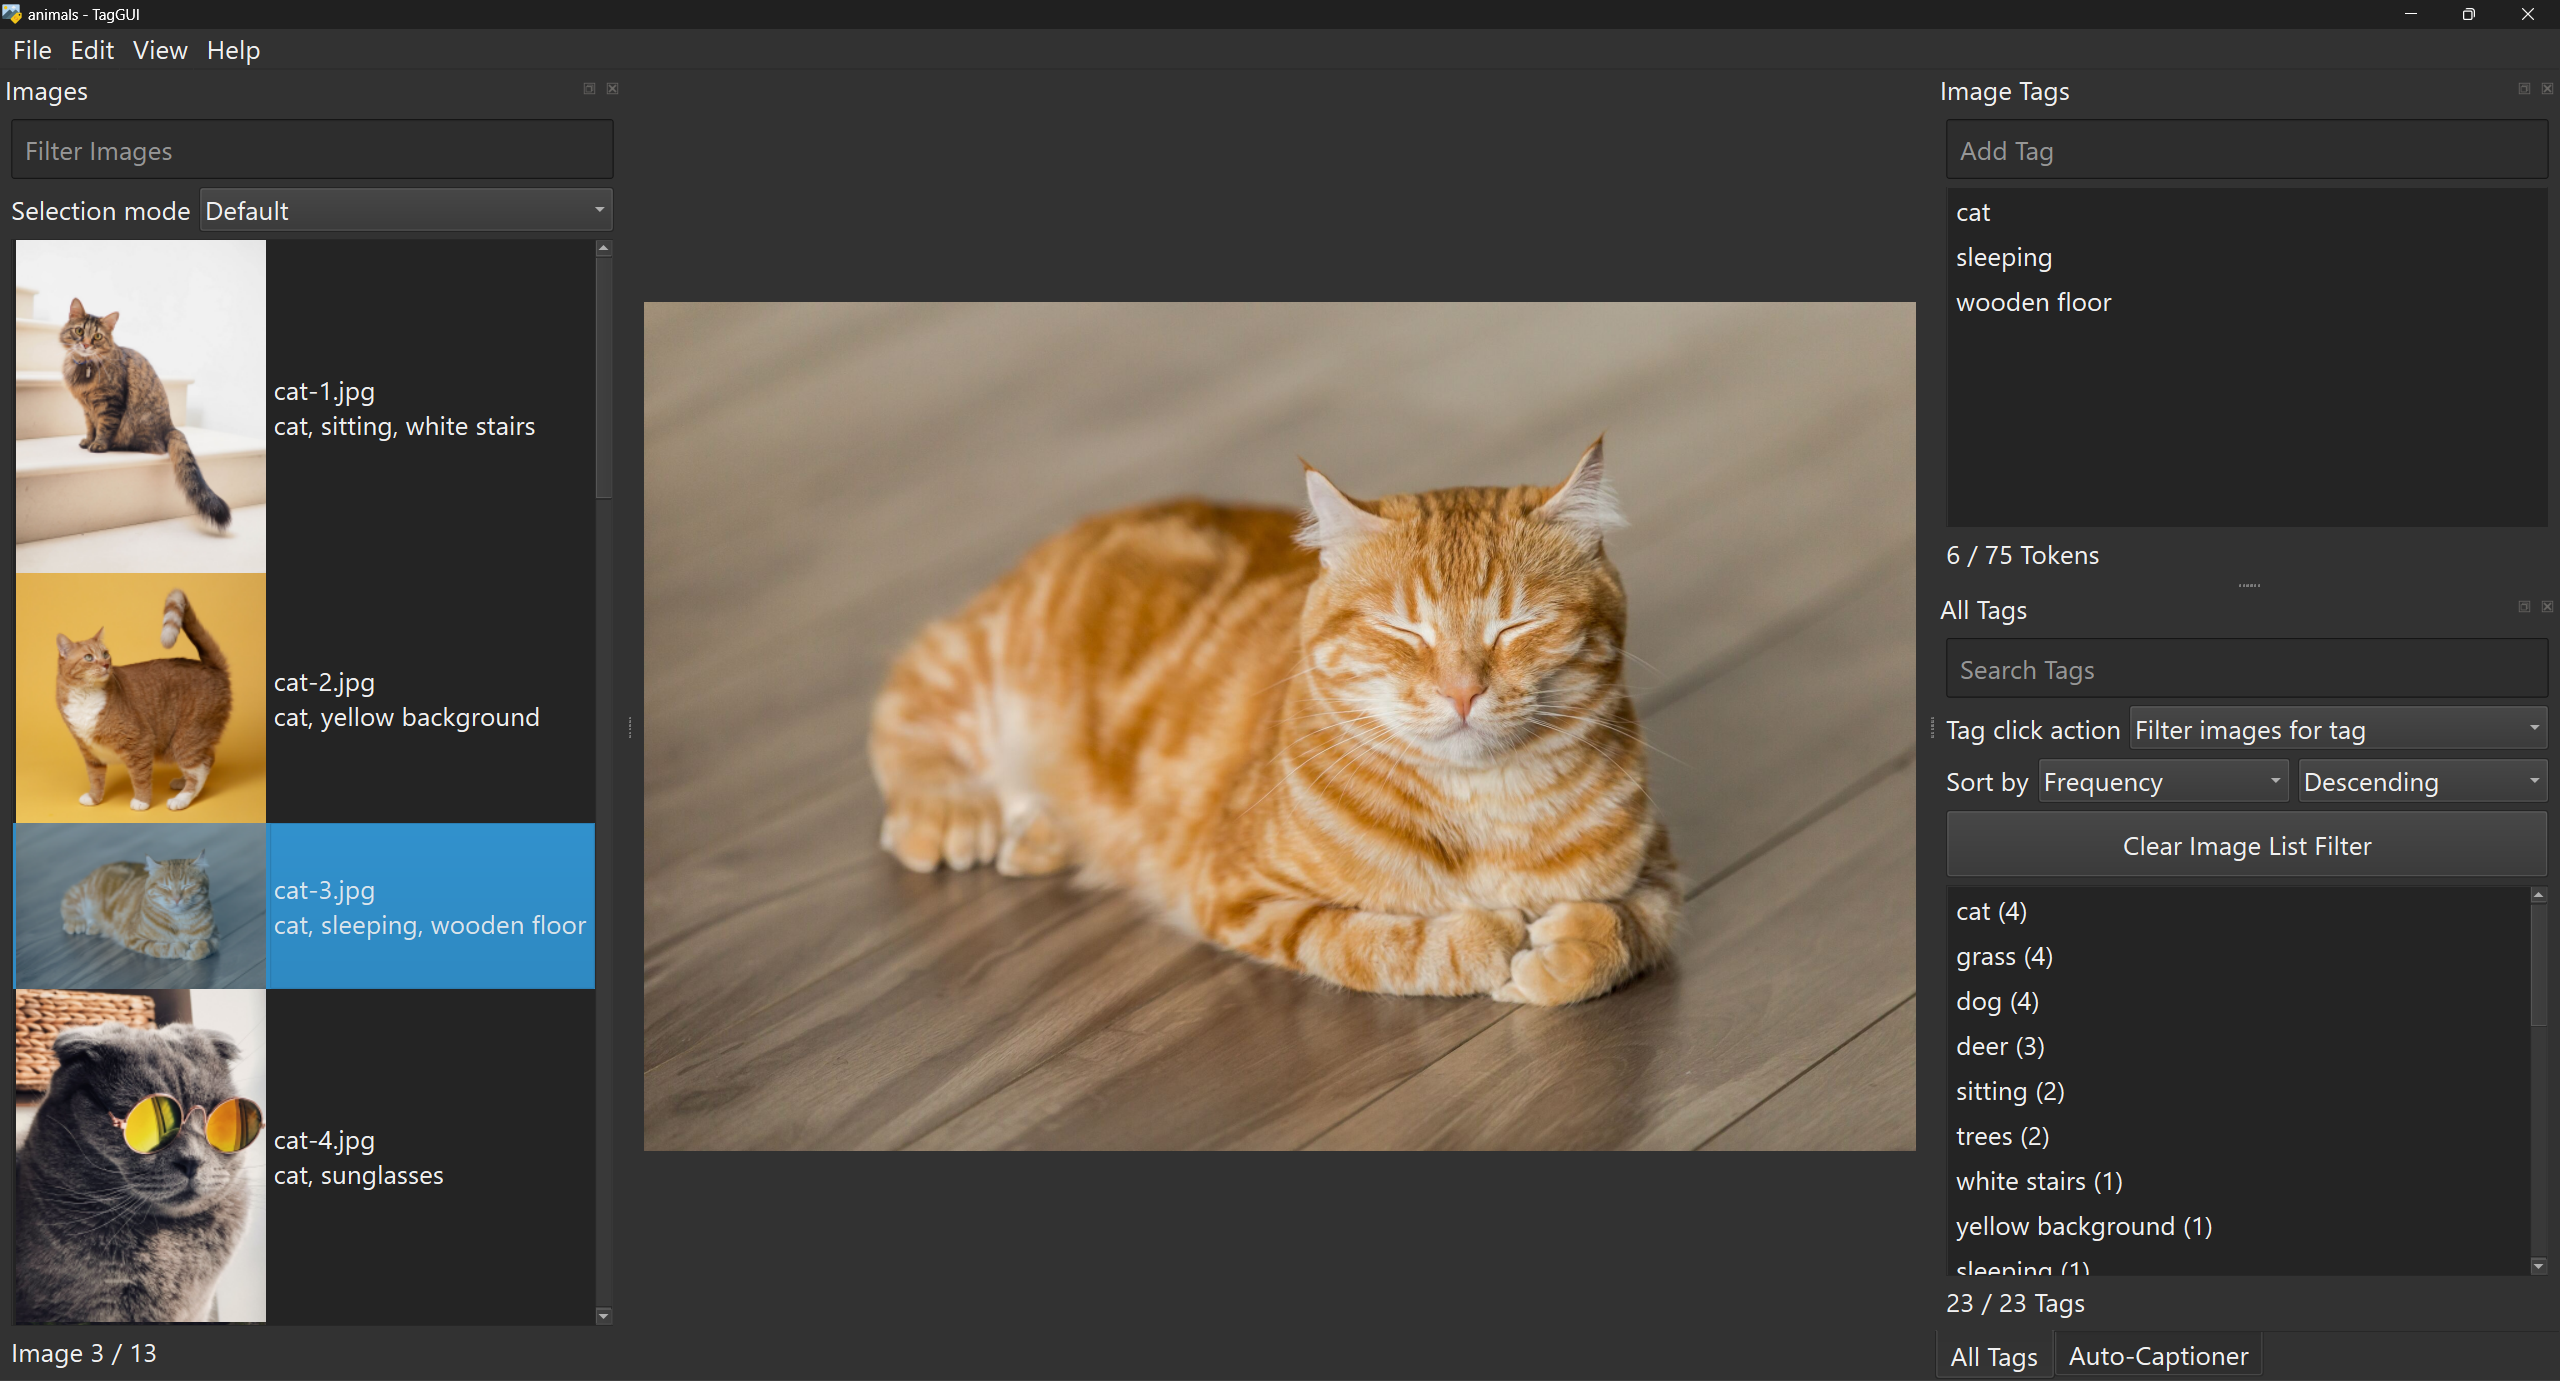Click the Clear Image List Filter button
Screen dimensions: 2560x1381
click(2247, 844)
